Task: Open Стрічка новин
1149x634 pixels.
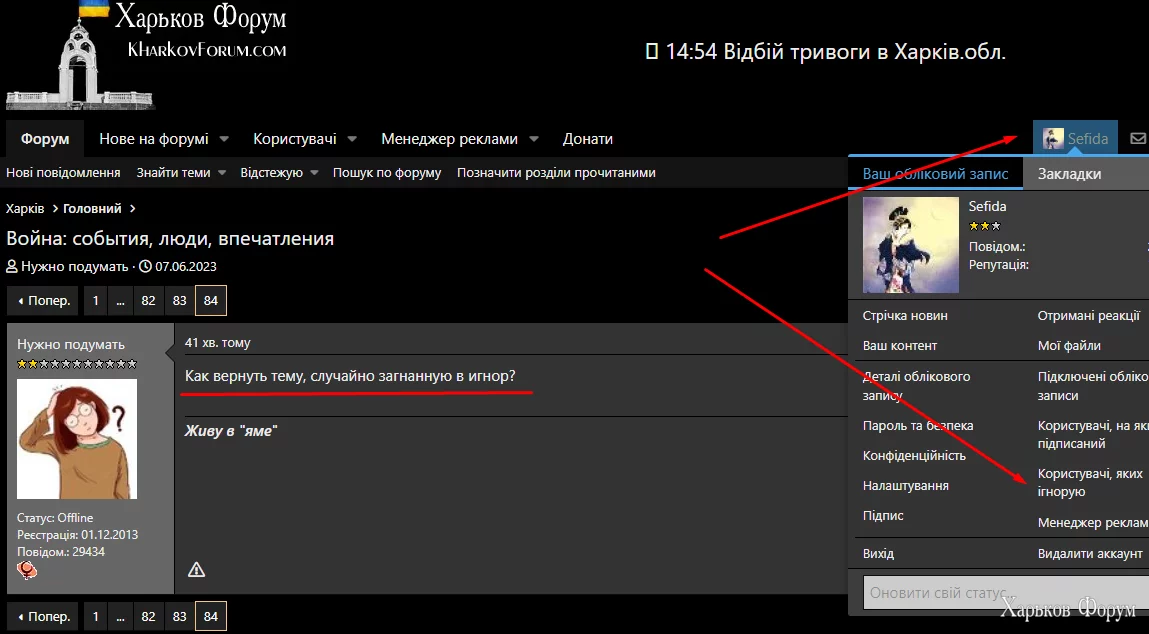Action: click(905, 316)
